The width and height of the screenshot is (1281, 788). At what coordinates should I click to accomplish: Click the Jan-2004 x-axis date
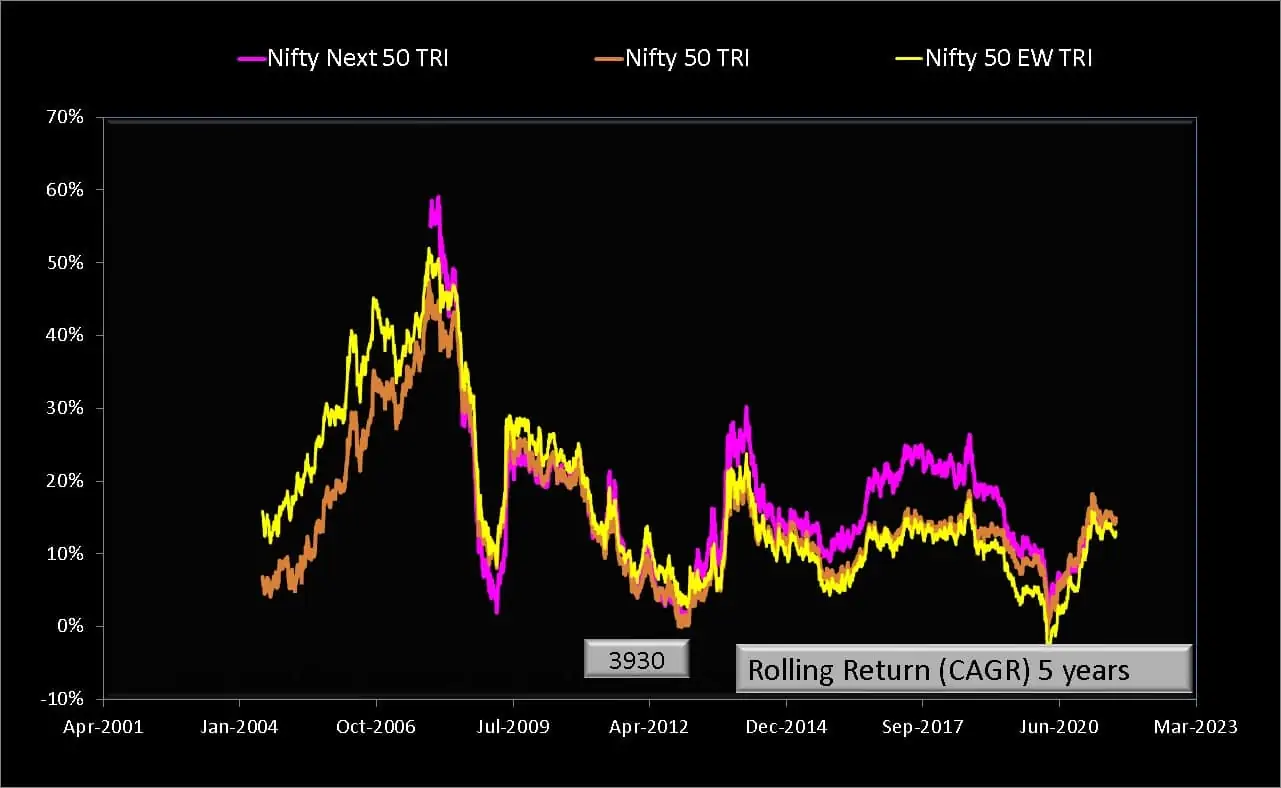[x=238, y=727]
